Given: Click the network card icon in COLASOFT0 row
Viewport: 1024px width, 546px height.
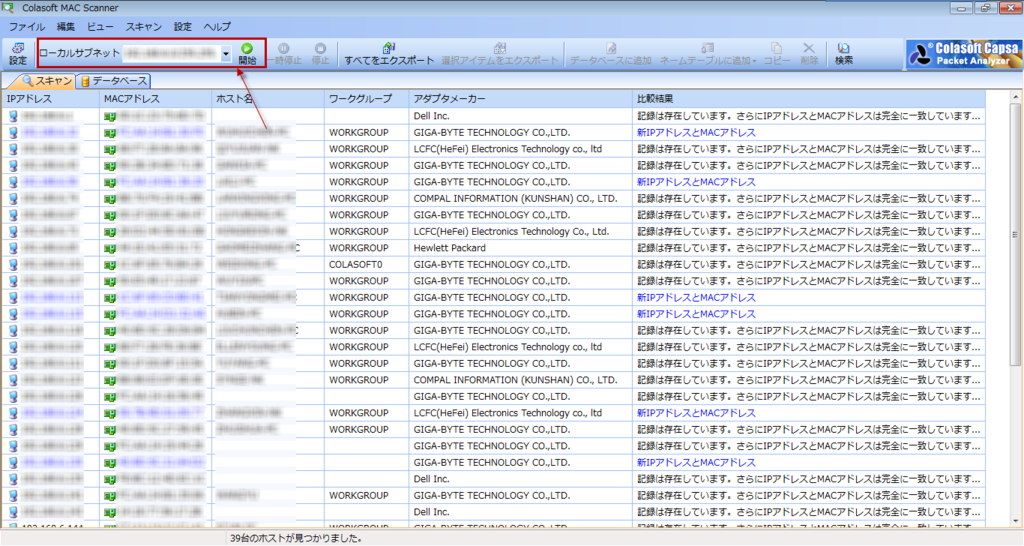Looking at the screenshot, I should 110,265.
